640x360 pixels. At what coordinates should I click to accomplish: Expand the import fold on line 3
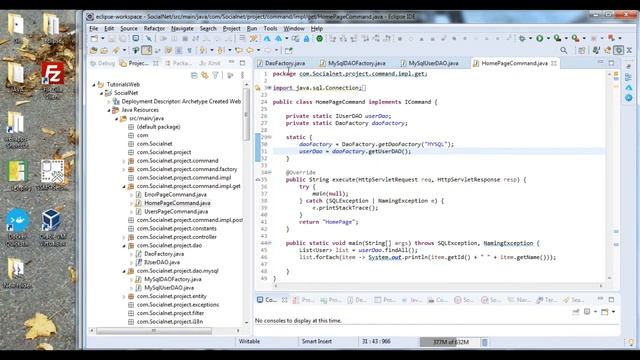(269, 88)
